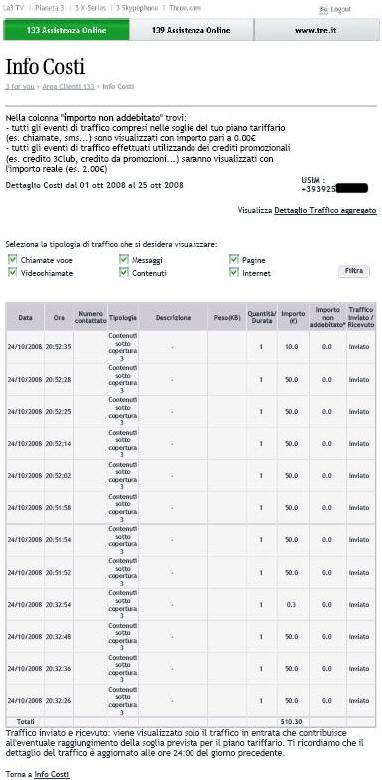Toggle the Chiamate voce checkbox
This screenshot has width=382, height=780.
13,259
